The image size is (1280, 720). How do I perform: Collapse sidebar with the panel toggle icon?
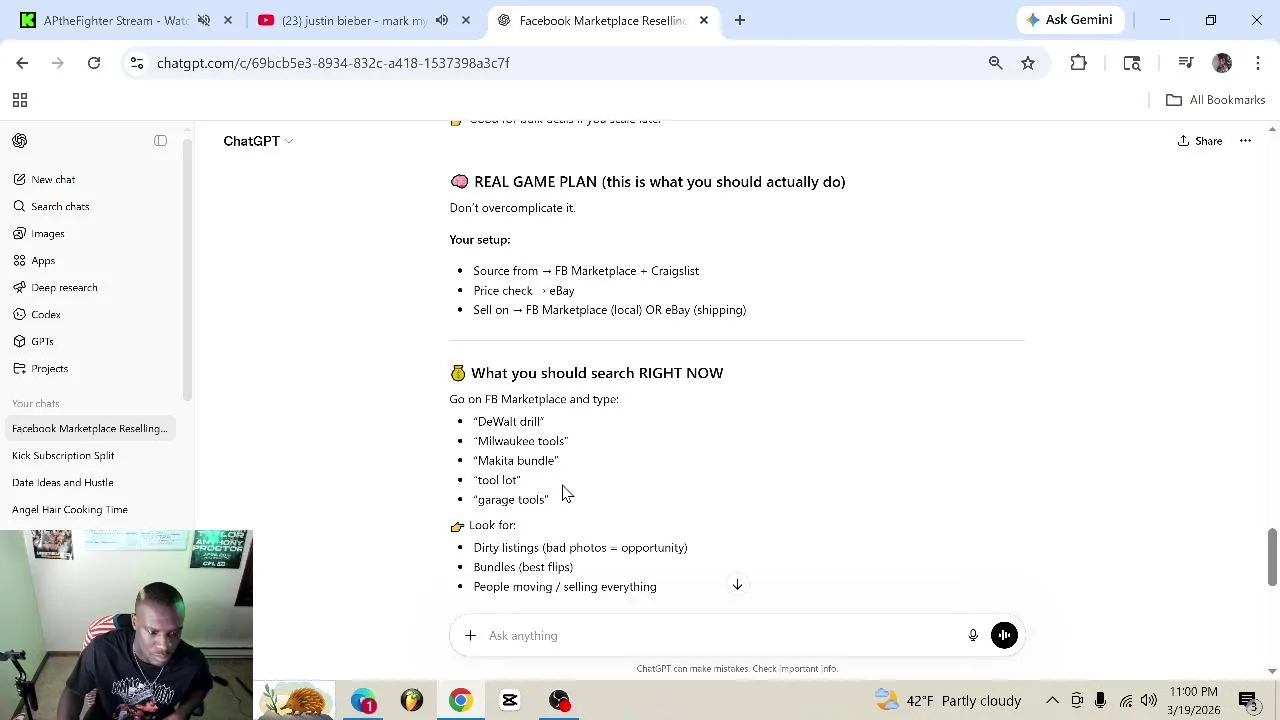coord(160,141)
